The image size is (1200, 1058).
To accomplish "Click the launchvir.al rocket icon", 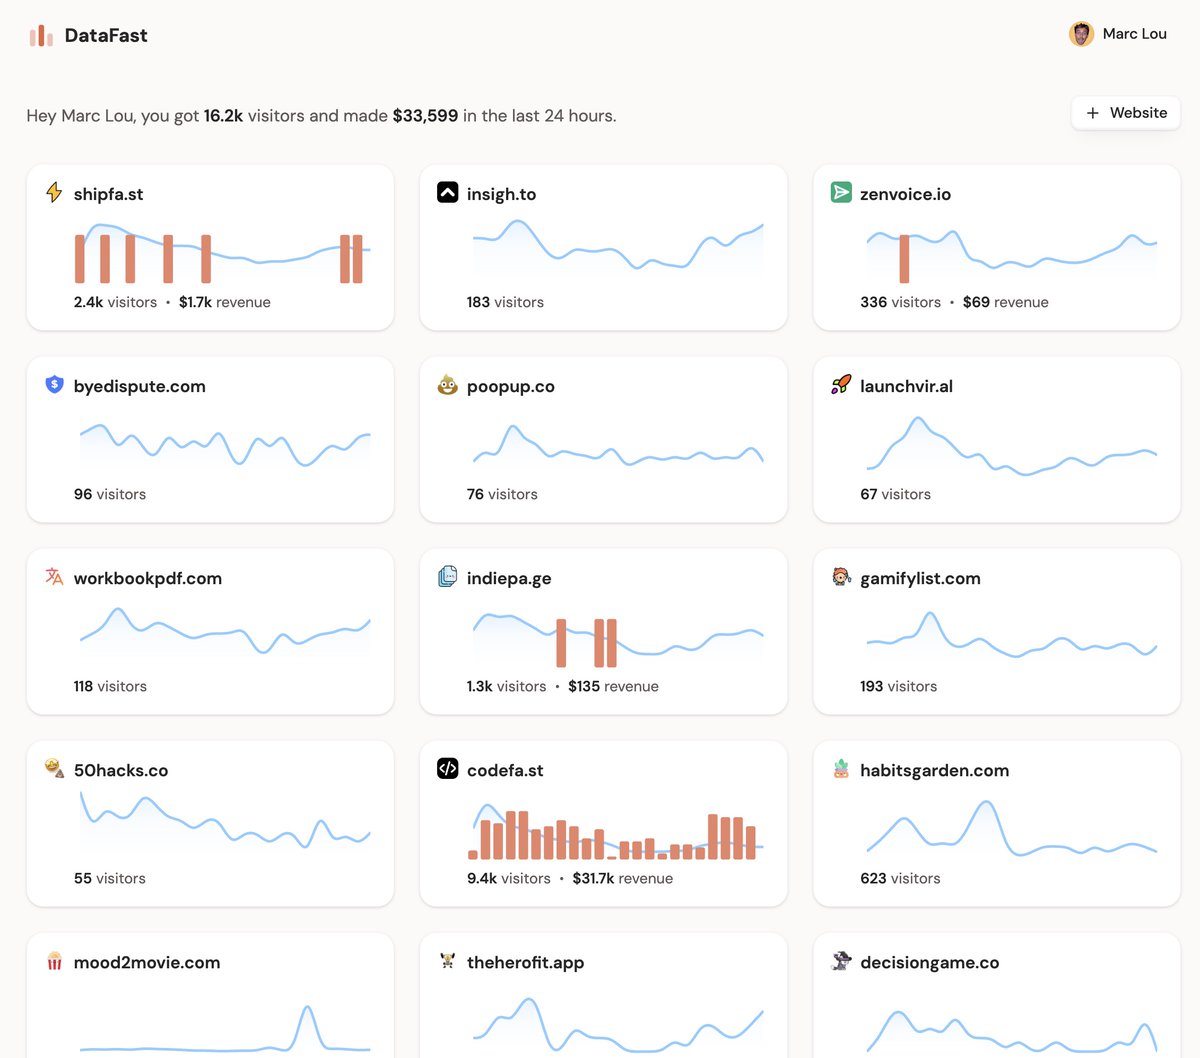I will pyautogui.click(x=841, y=385).
